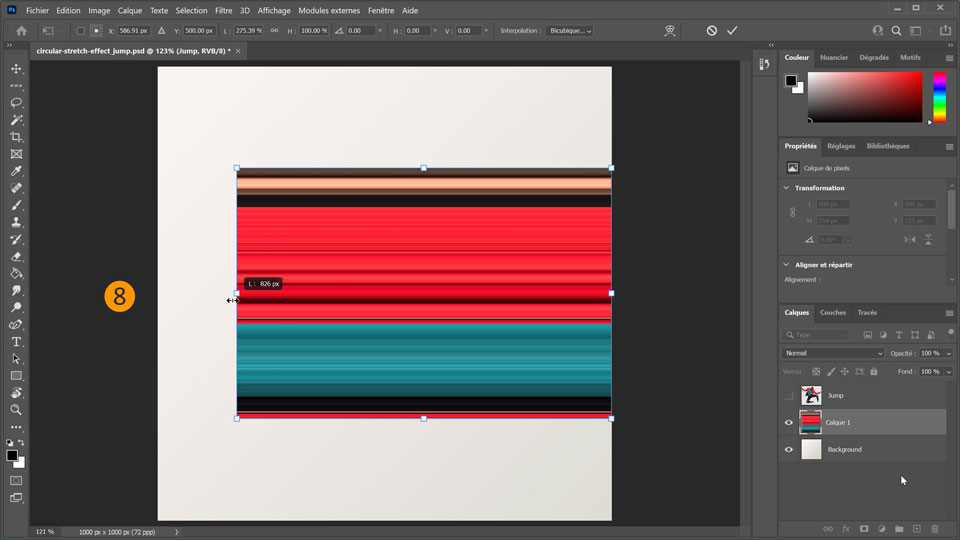Switch to the Couches tab

point(832,312)
